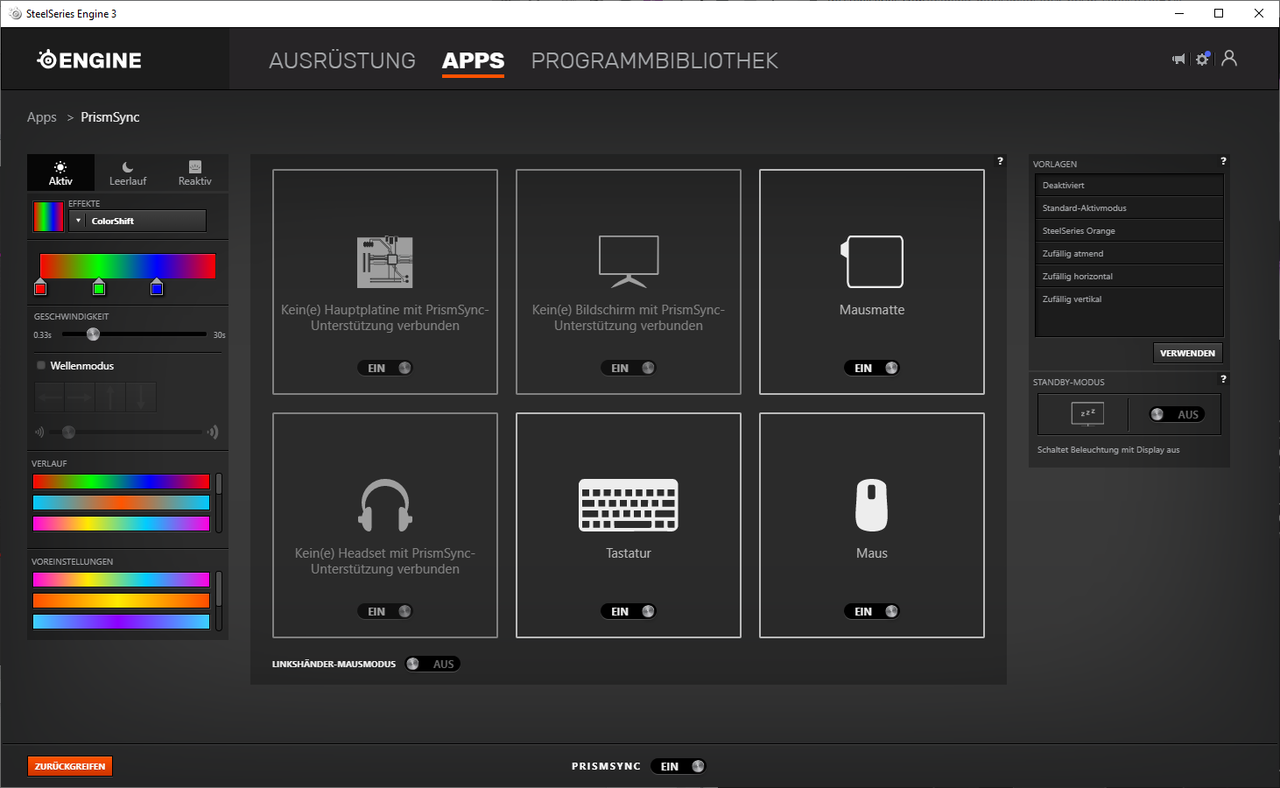This screenshot has width=1280, height=788.
Task: Click the Geschwindigkeit speed slider handle
Action: (93, 334)
